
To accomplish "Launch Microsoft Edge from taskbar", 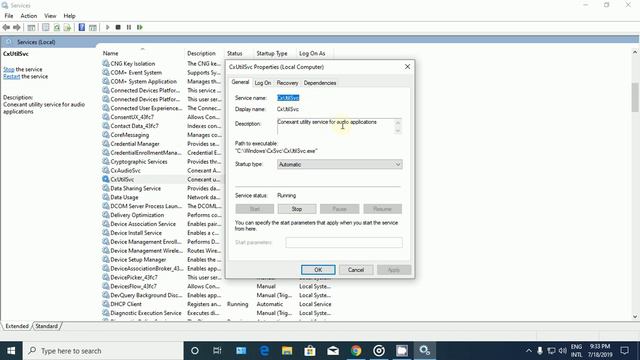I will click(264, 351).
